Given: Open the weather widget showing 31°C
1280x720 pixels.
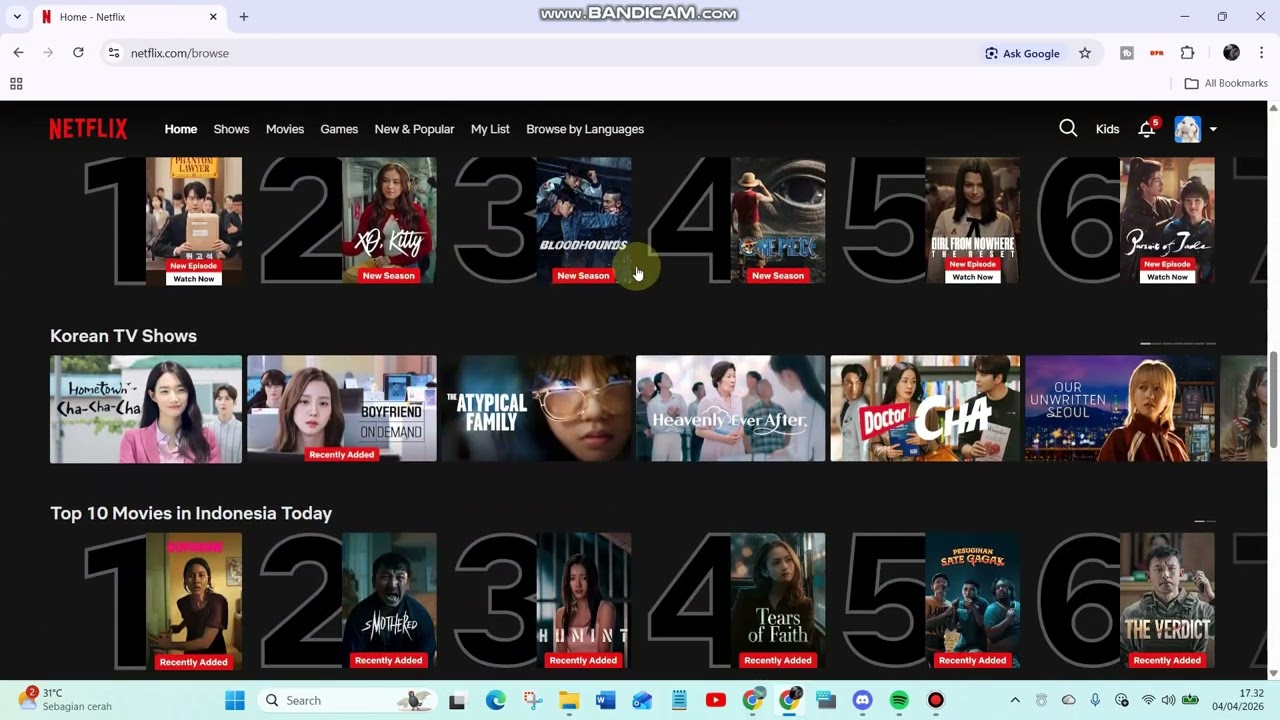Looking at the screenshot, I should 65,700.
